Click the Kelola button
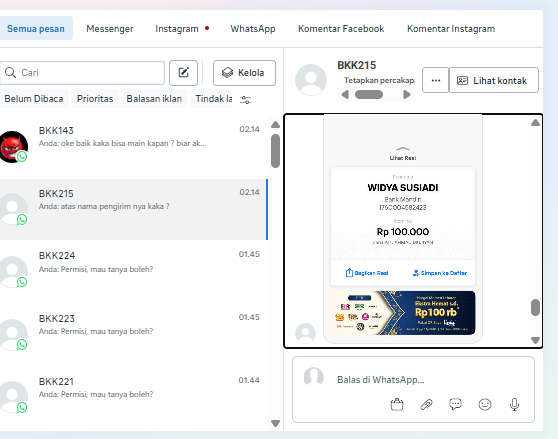The height and width of the screenshot is (439, 558). click(244, 73)
